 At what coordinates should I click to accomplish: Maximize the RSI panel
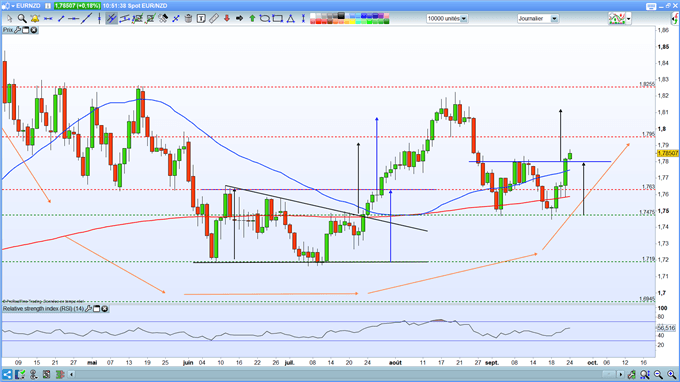point(97,309)
